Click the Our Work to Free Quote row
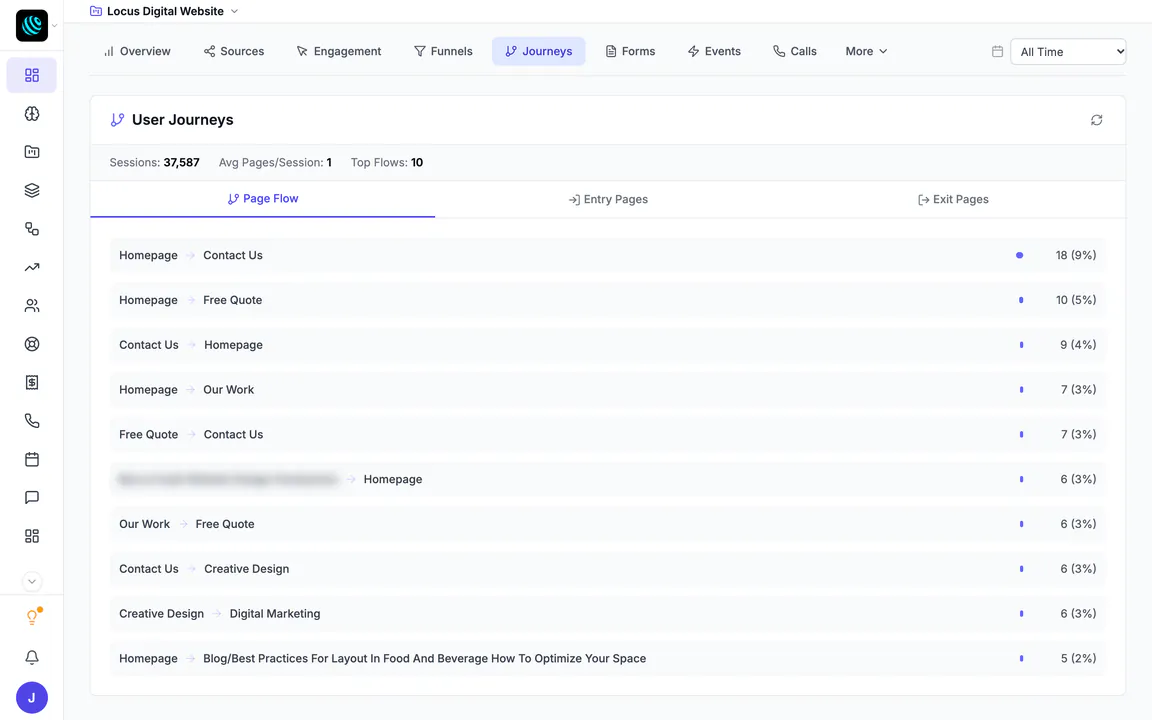Image resolution: width=1152 pixels, height=720 pixels. (x=608, y=525)
